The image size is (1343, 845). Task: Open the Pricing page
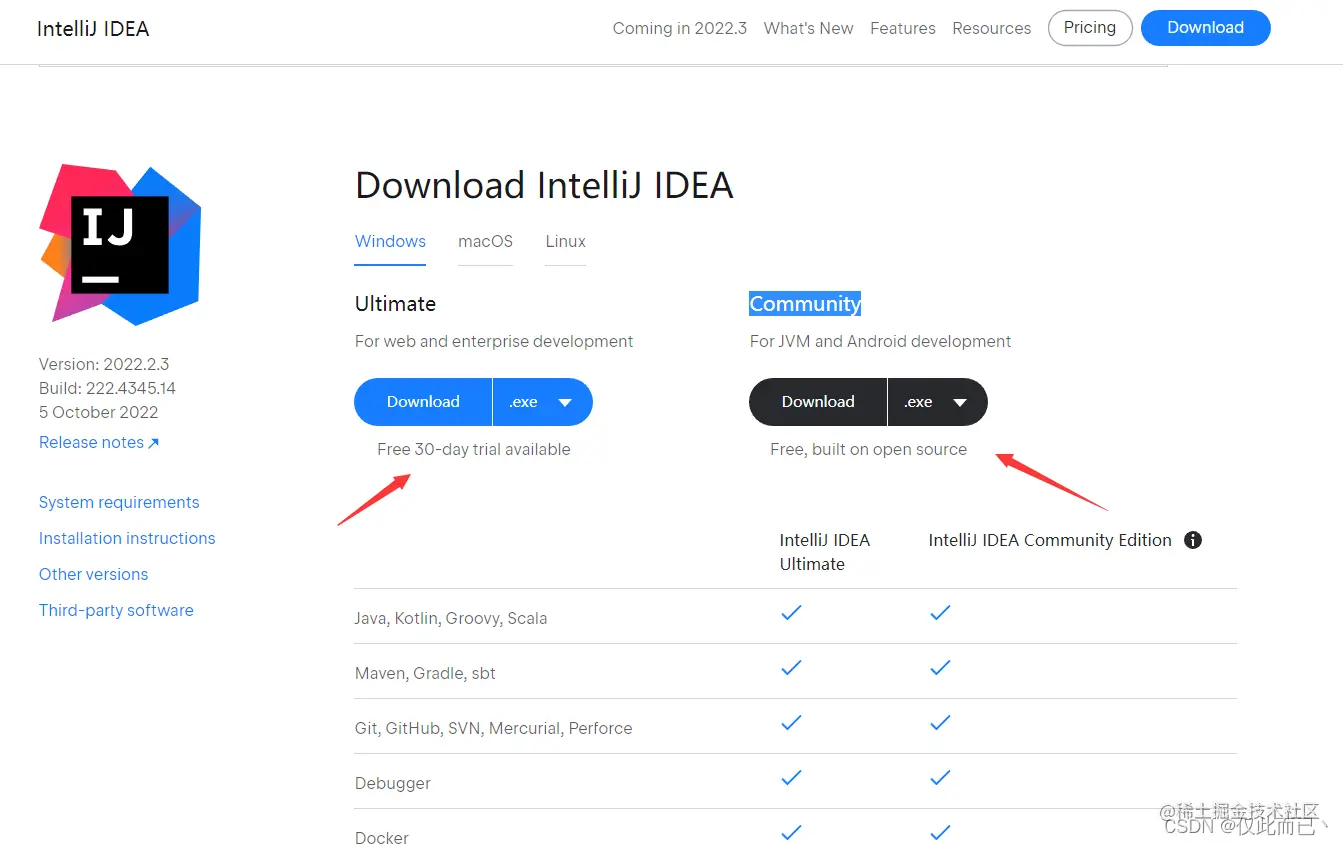click(x=1089, y=28)
